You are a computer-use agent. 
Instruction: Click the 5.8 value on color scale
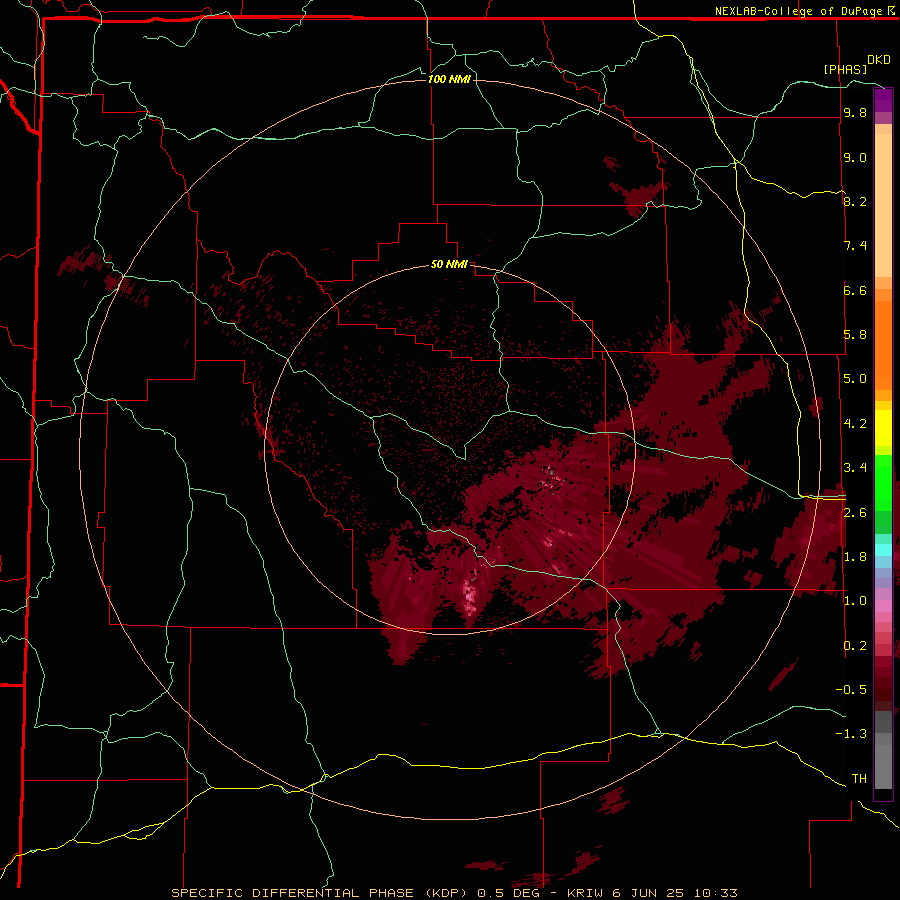(x=855, y=335)
